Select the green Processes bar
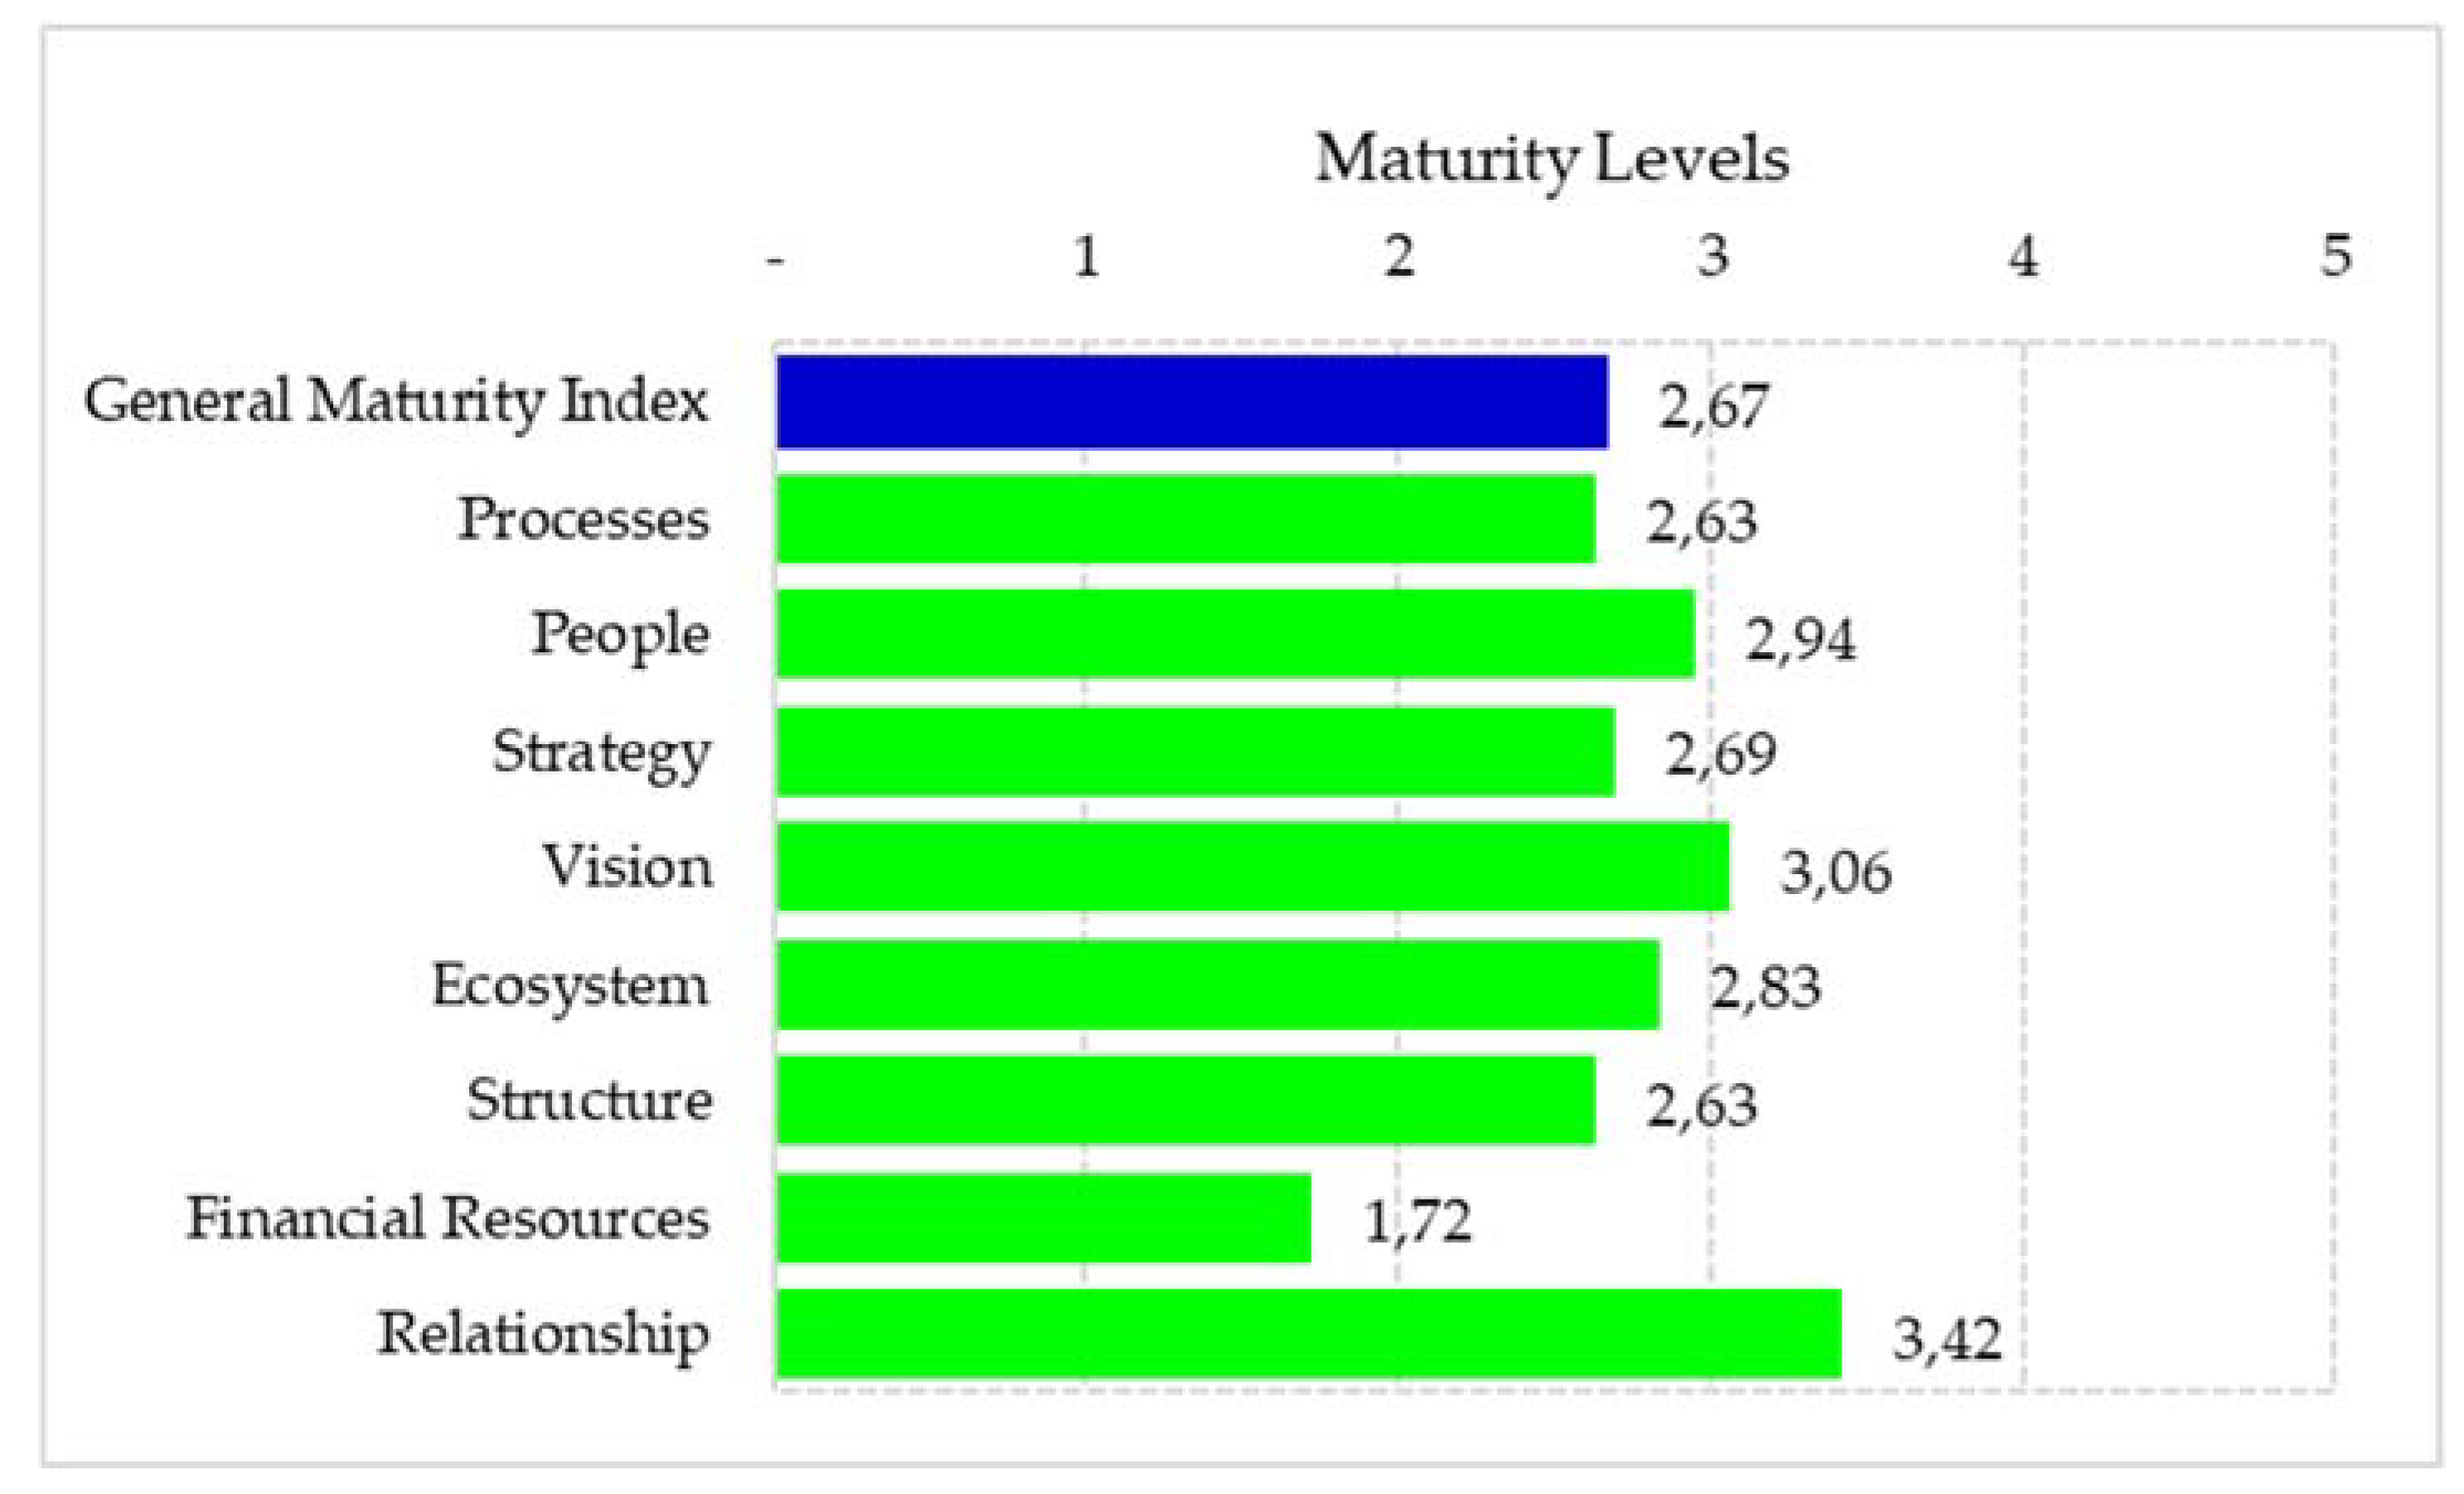2464x1494 pixels. point(1185,519)
